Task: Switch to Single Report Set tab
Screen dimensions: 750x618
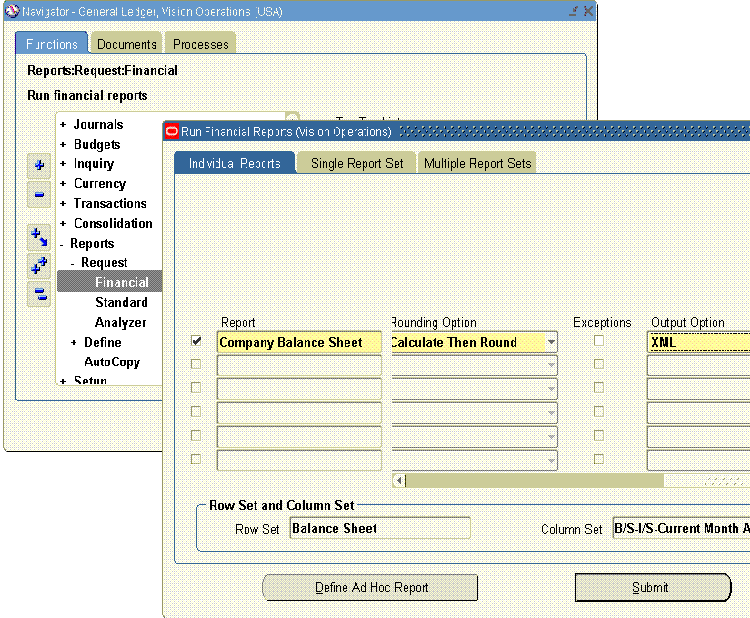Action: point(357,163)
